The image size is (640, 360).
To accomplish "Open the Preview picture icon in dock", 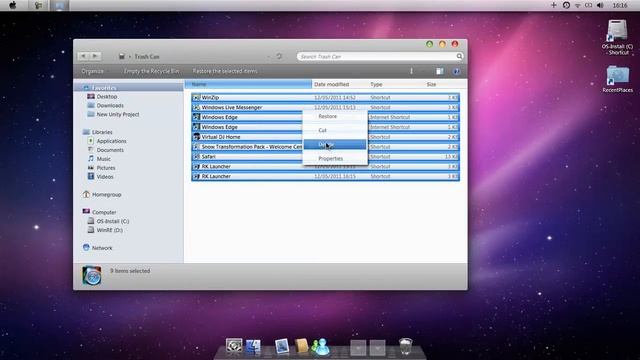I will (x=282, y=346).
